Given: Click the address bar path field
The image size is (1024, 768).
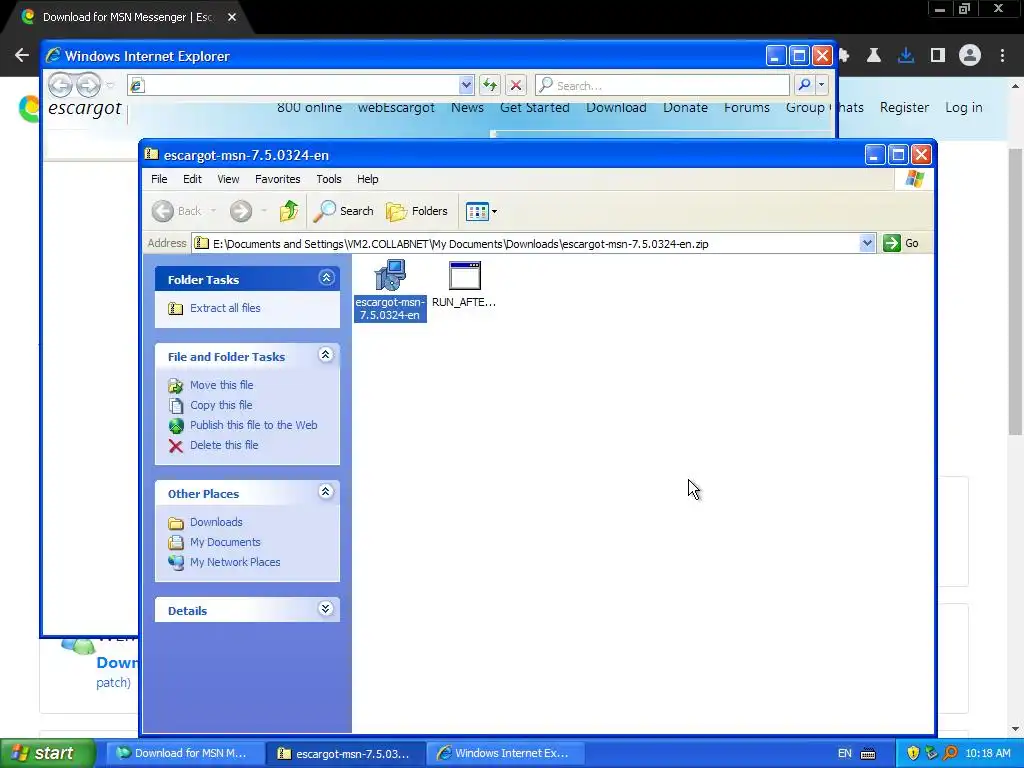Looking at the screenshot, I should [533, 244].
